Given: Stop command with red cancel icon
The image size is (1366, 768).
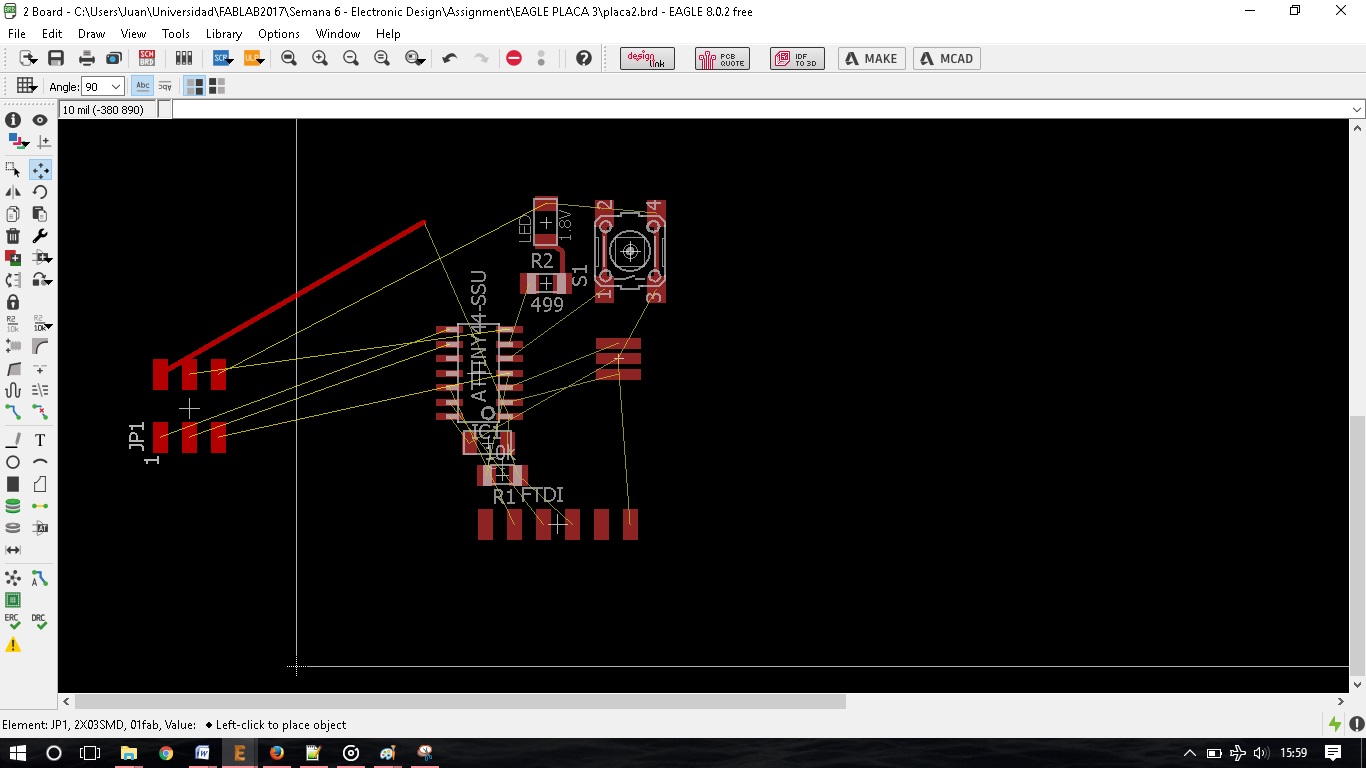Looking at the screenshot, I should click(x=514, y=58).
